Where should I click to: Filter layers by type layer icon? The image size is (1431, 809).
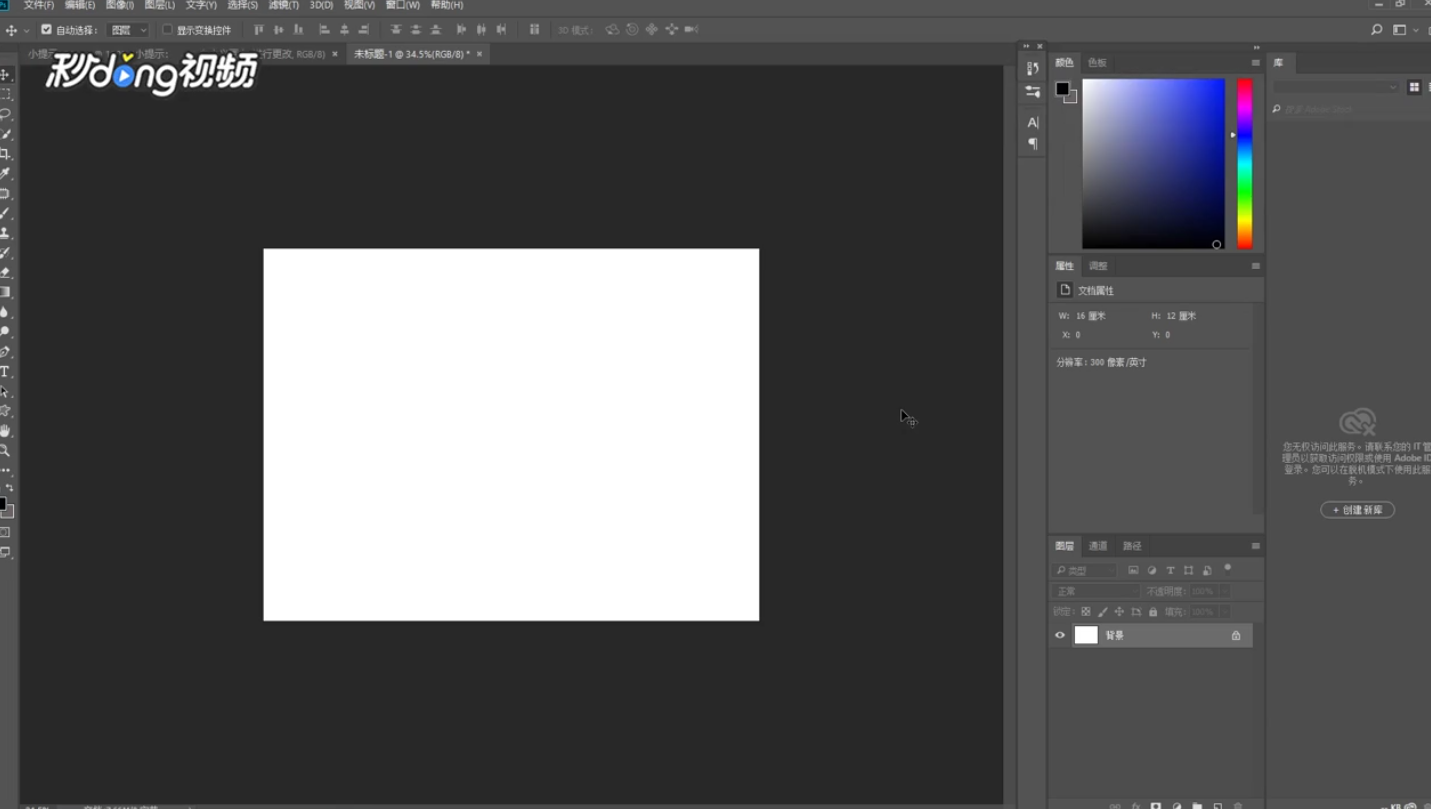[x=1170, y=570]
